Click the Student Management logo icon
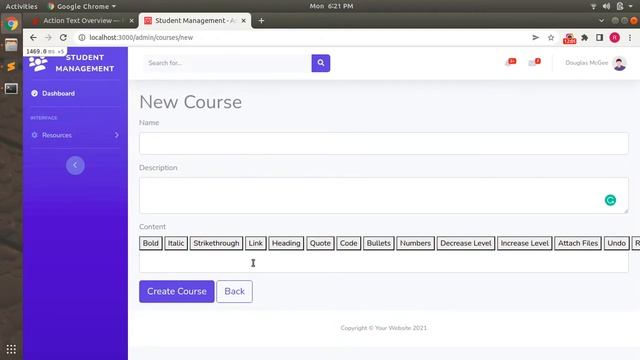 click(x=38, y=63)
